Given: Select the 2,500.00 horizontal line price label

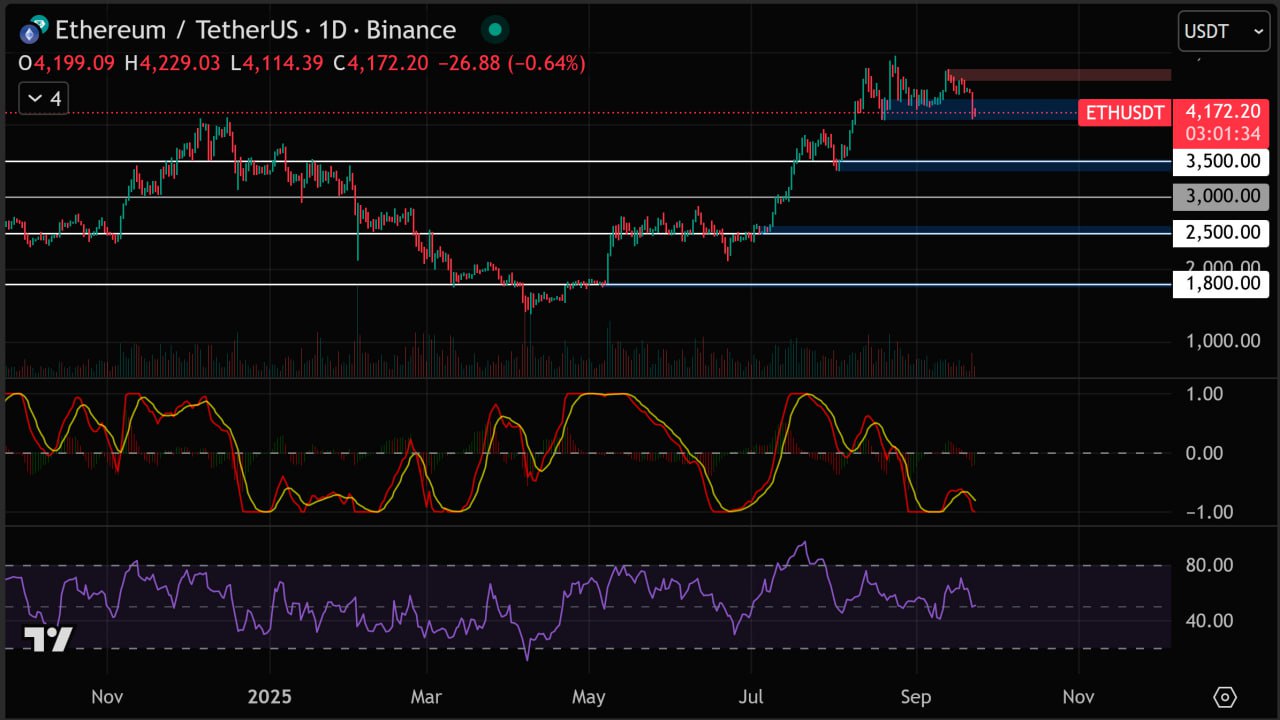Looking at the screenshot, I should (1222, 233).
